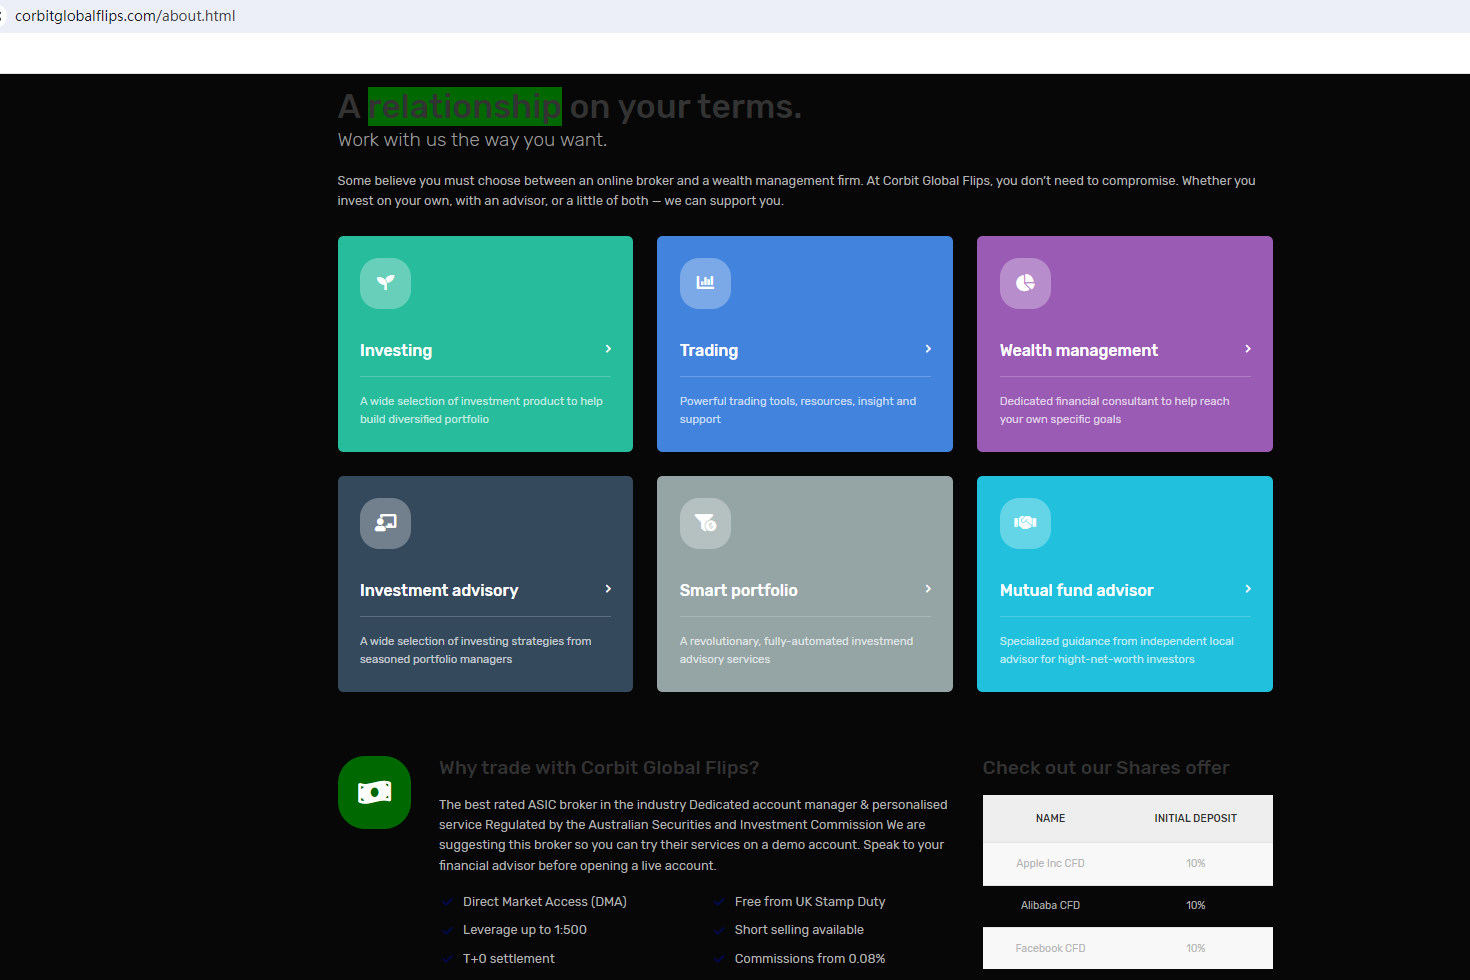This screenshot has height=980, width=1470.
Task: Click the Investing card description text
Action: point(481,410)
